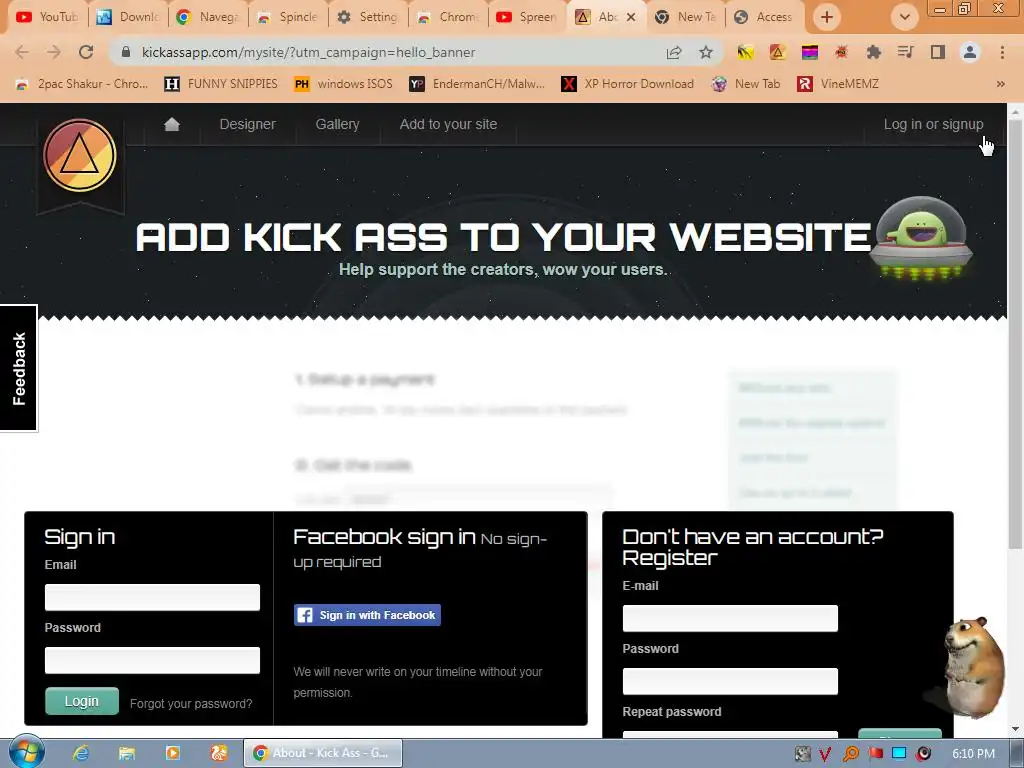Go back using the browser back arrow
The image size is (1024, 768).
pos(22,52)
